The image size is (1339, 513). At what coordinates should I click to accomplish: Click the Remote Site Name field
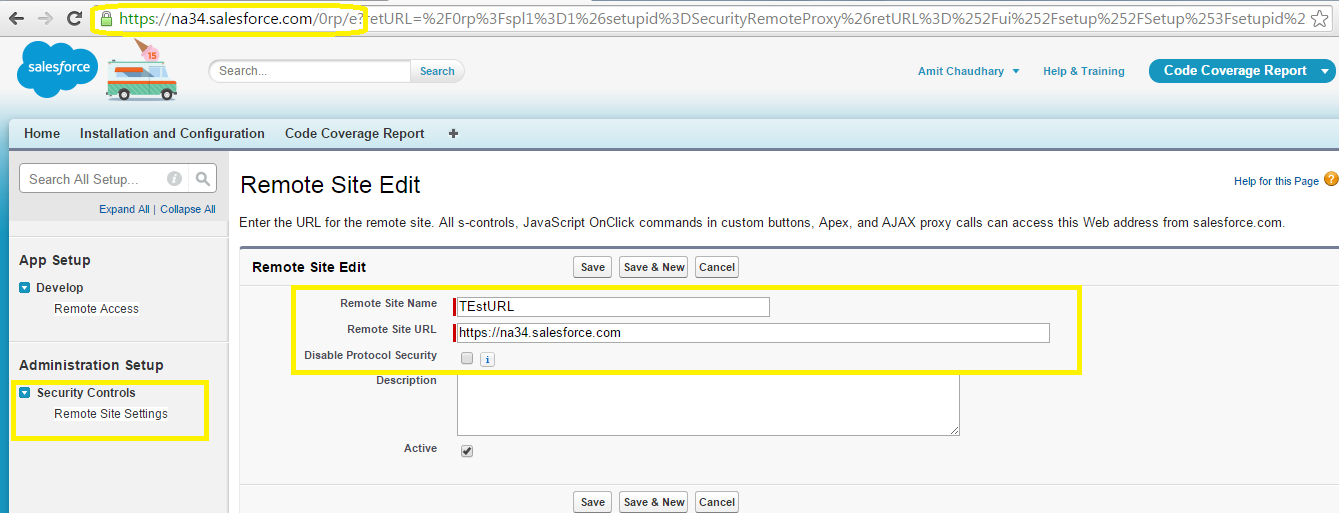612,306
